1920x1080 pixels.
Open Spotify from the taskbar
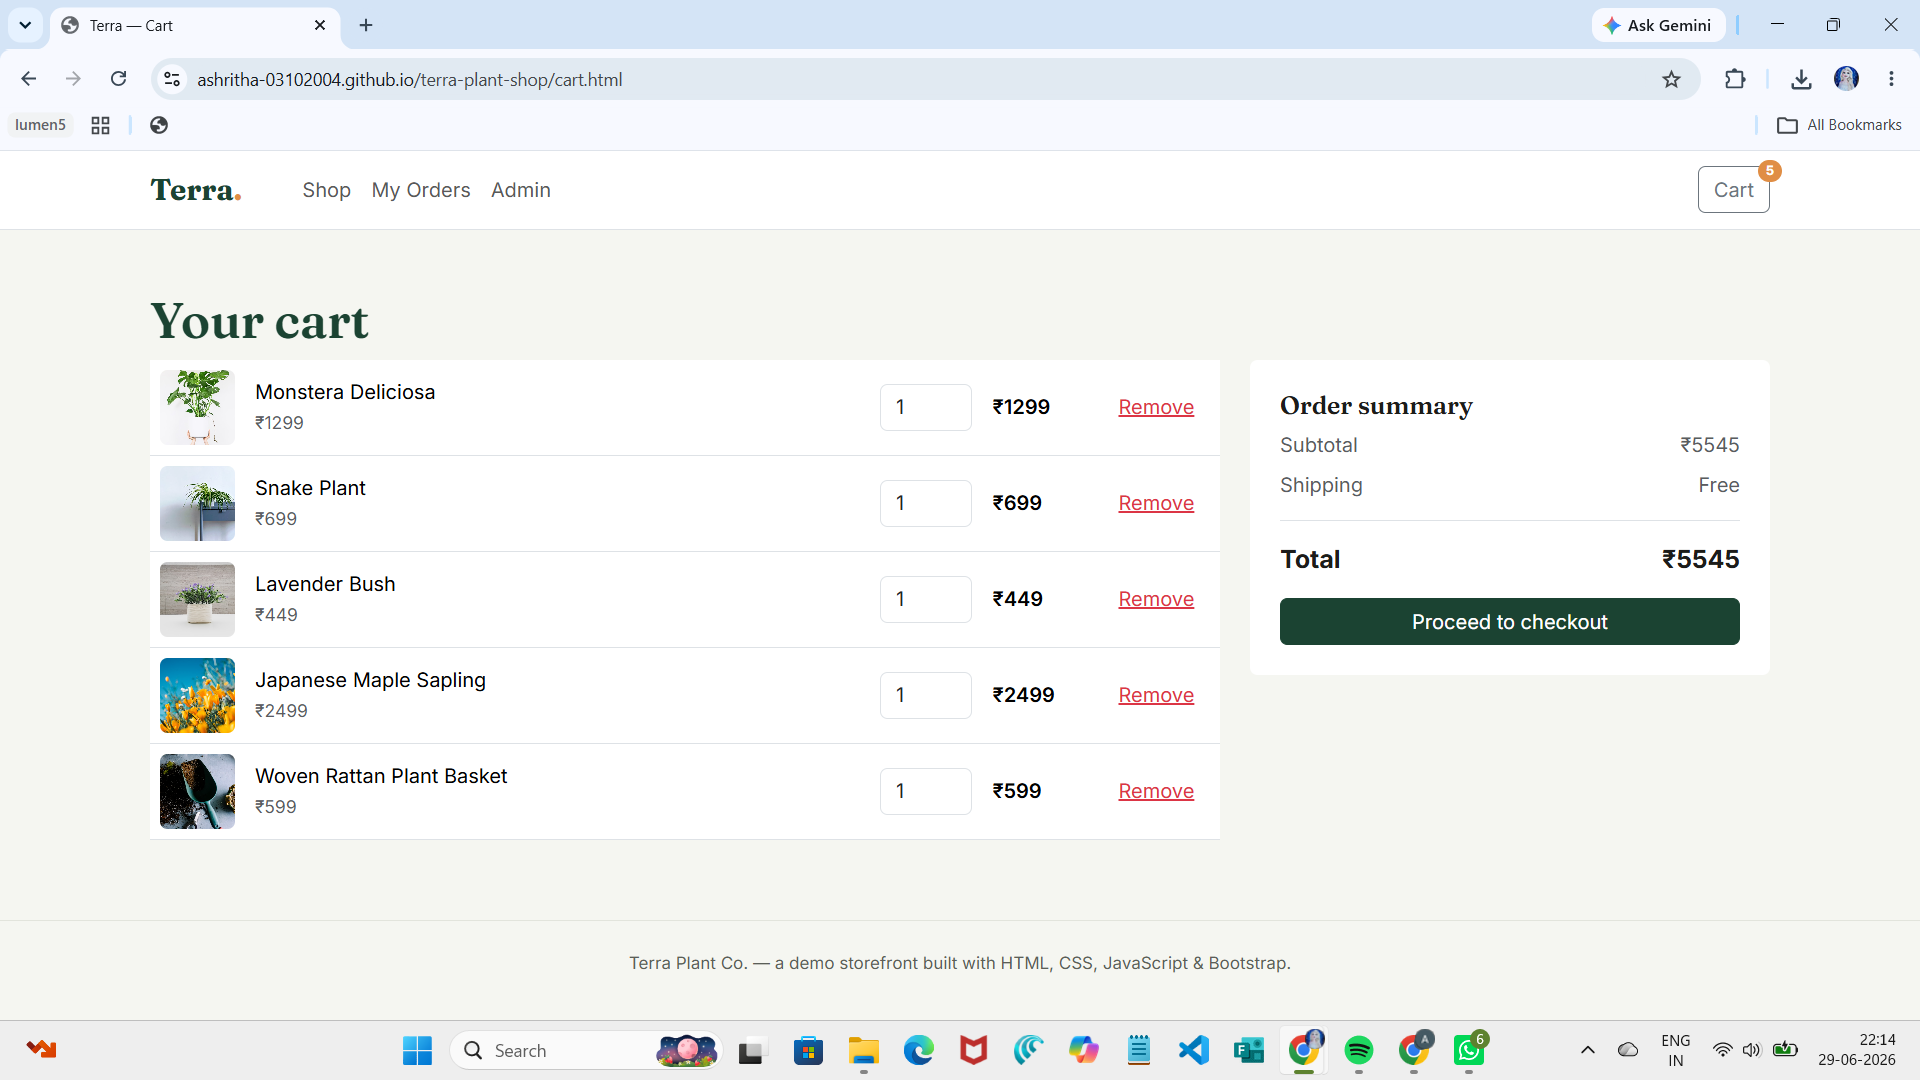(x=1358, y=1050)
